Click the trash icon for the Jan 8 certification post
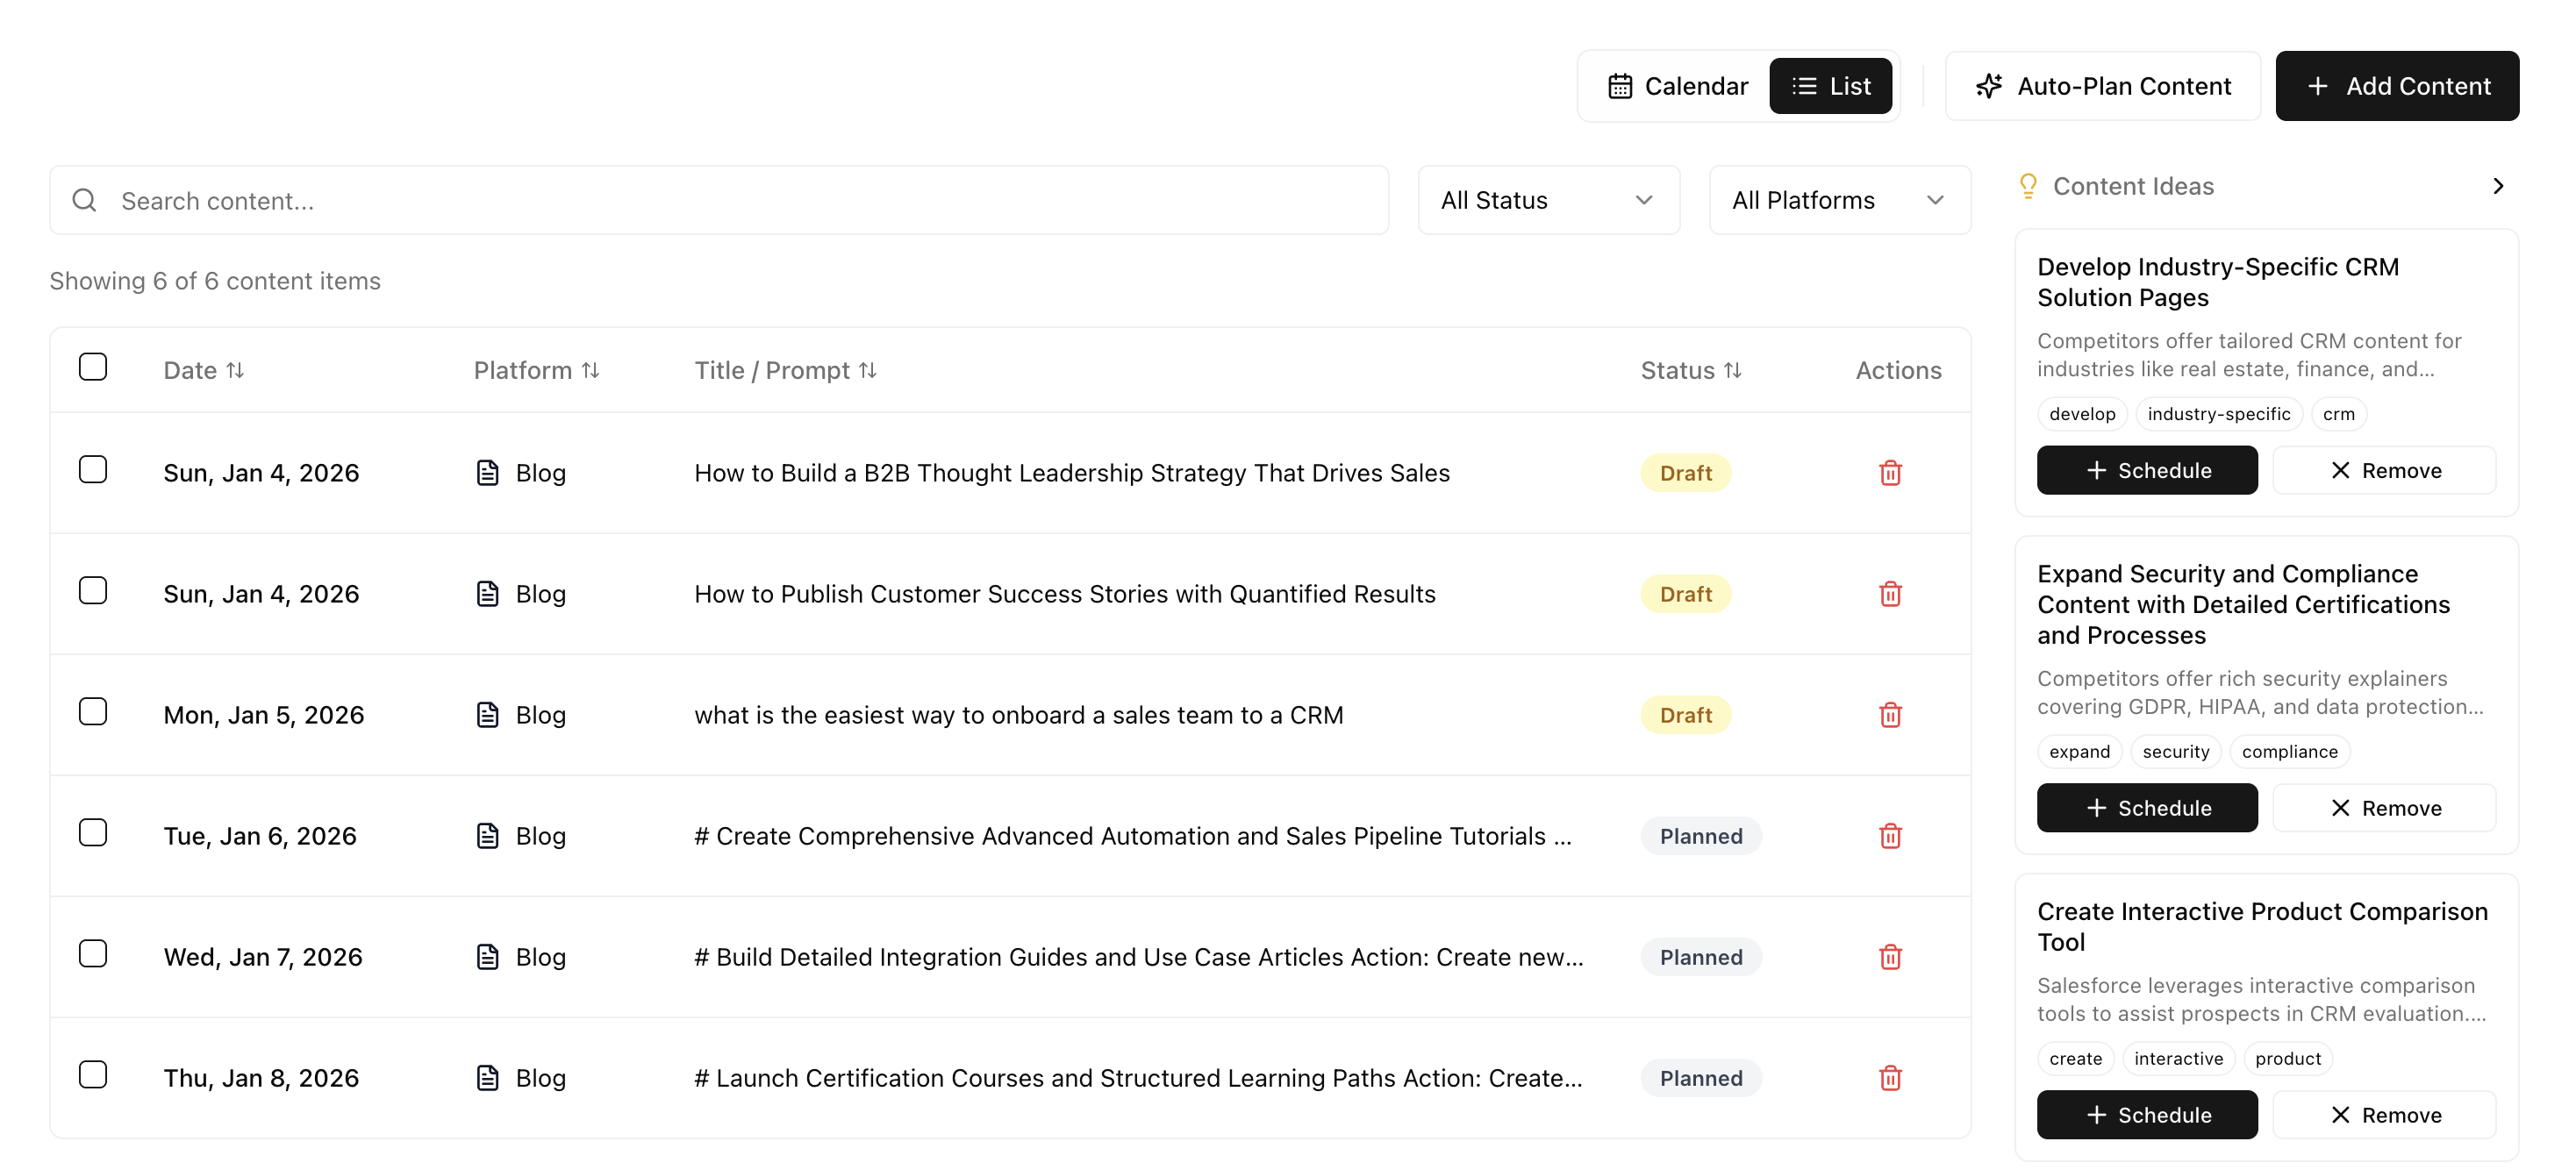This screenshot has width=2576, height=1170. [x=1890, y=1078]
